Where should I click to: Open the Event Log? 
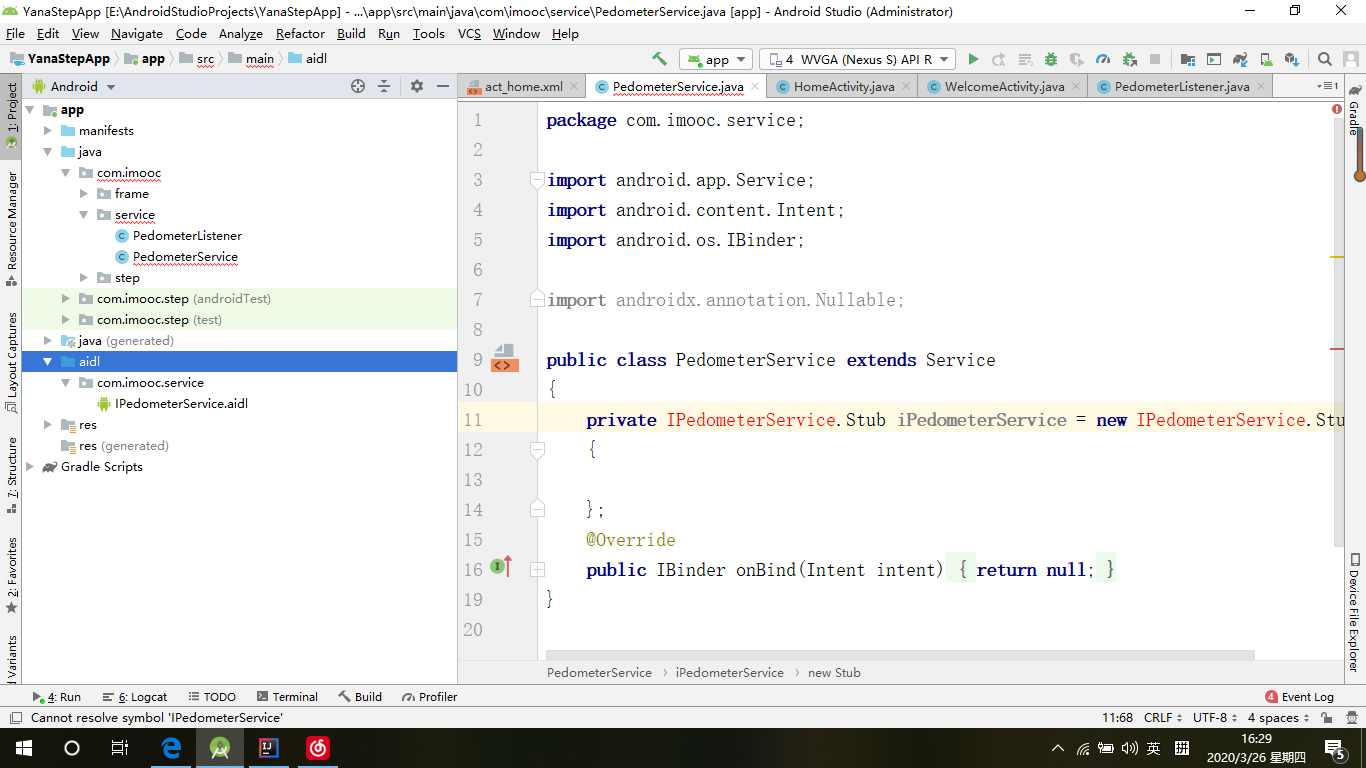pos(1299,697)
